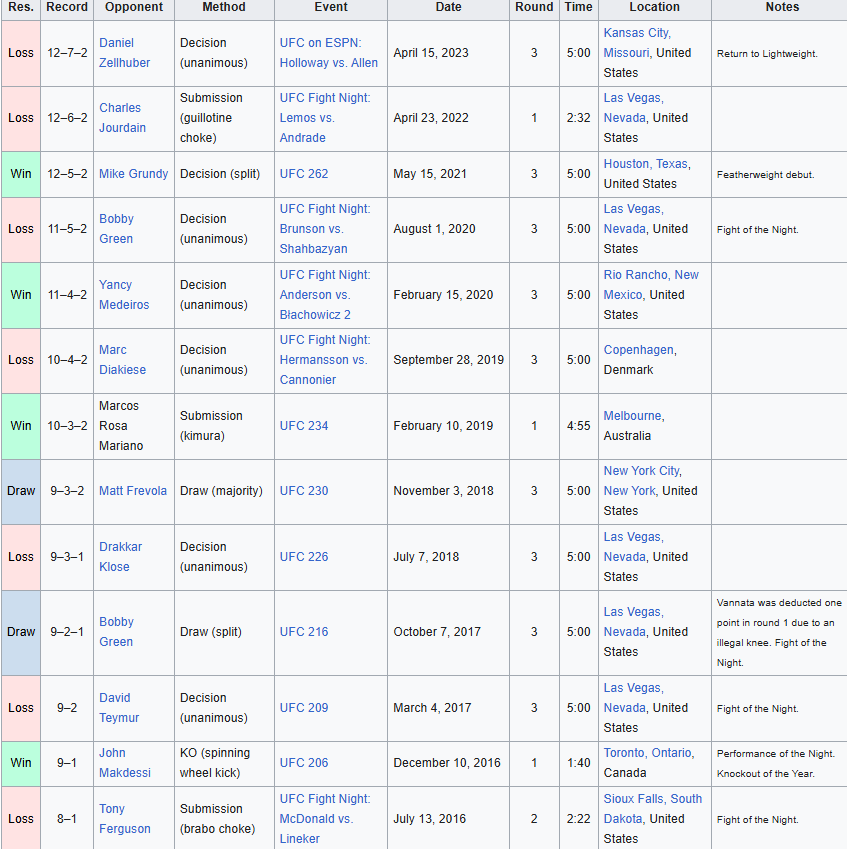This screenshot has width=847, height=849.
Task: Select the date April 15, 2023
Action: [431, 53]
